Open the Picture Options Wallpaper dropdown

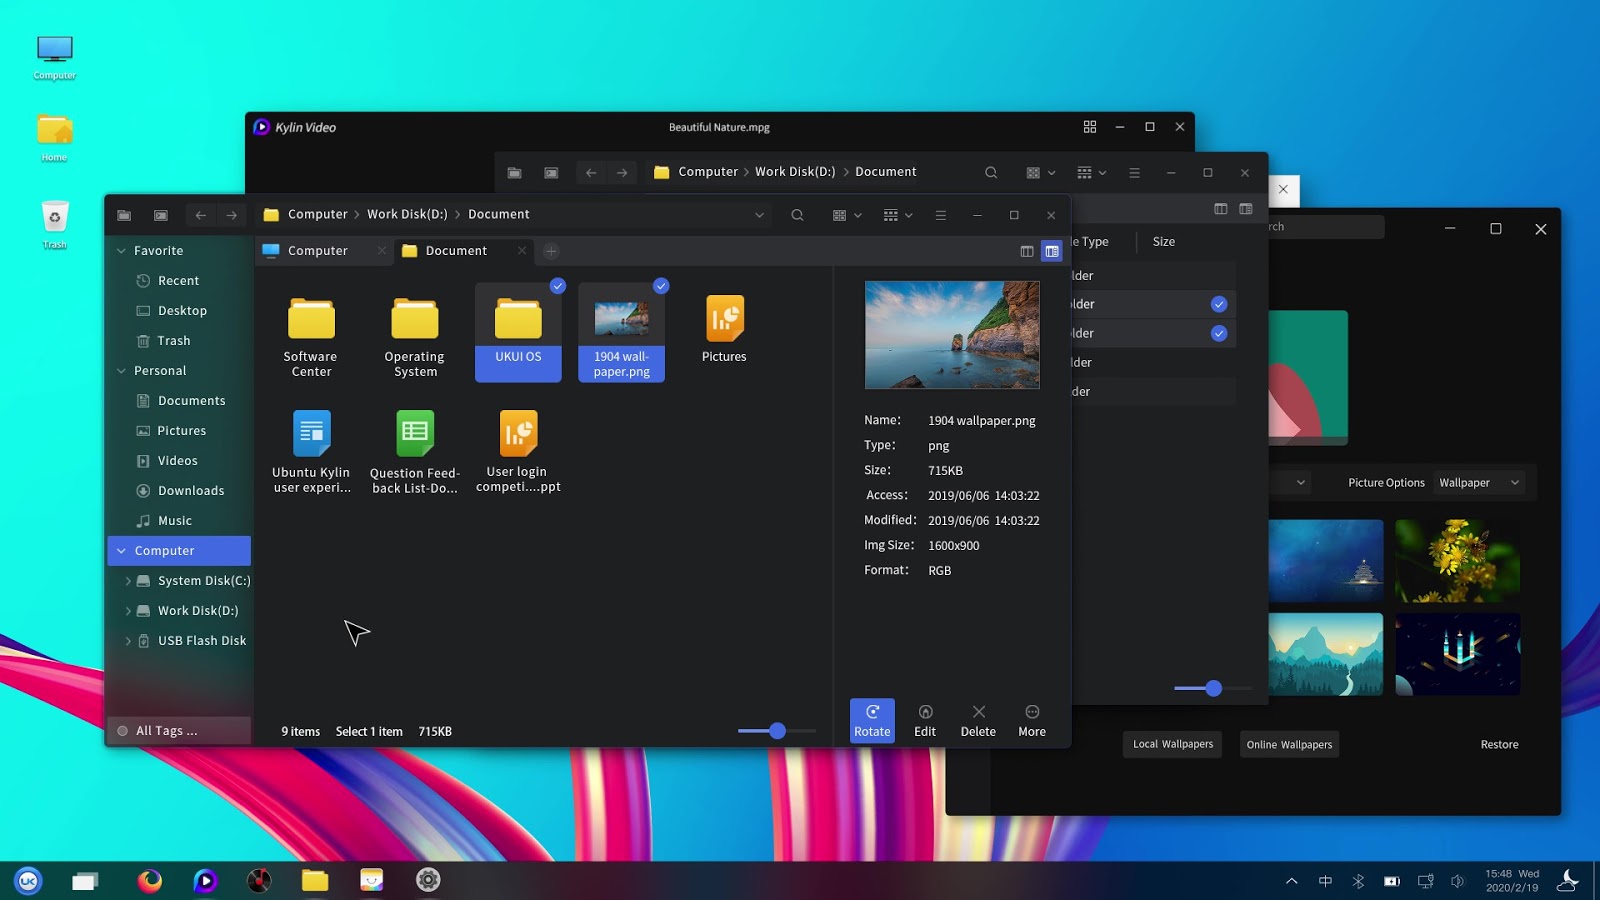1477,482
